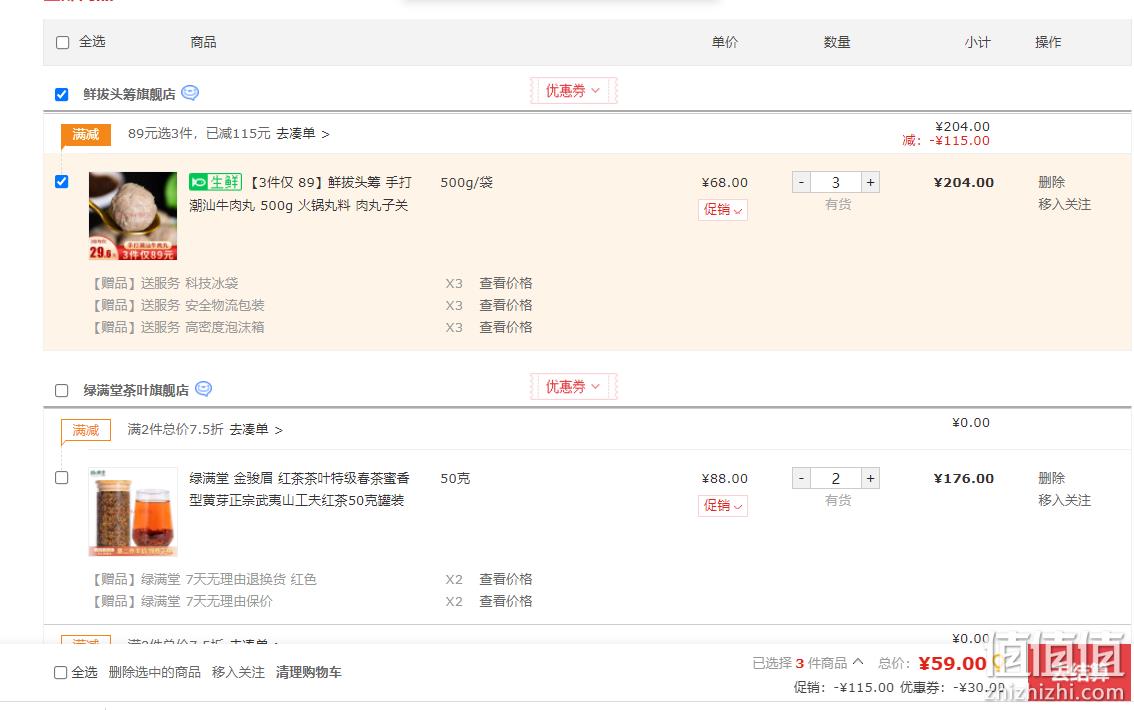Open 绿满堂茶叶旗舰店 store name link
1134x710 pixels.
(136, 390)
